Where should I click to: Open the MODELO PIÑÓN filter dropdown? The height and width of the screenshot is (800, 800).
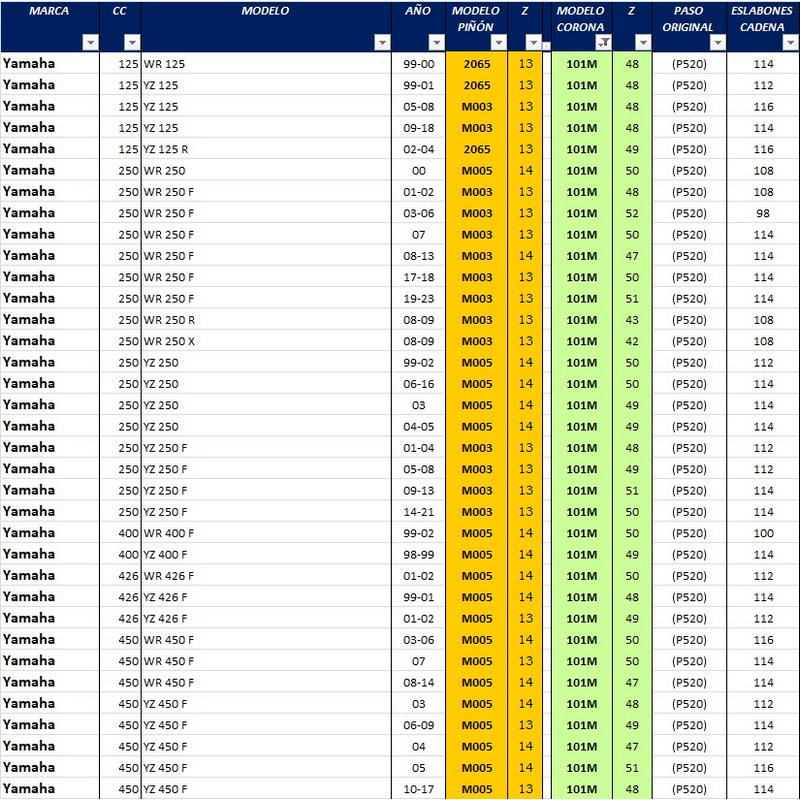(498, 42)
